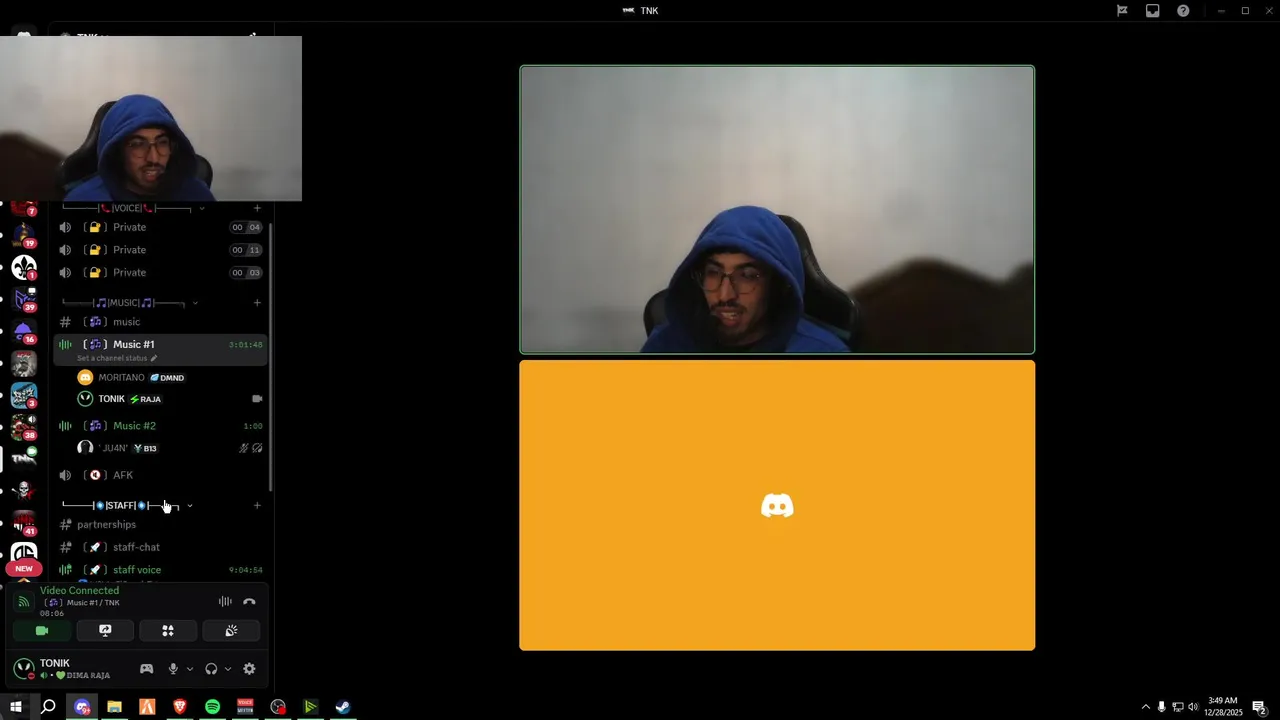
Task: Open Steam from the taskbar
Action: tap(342, 707)
